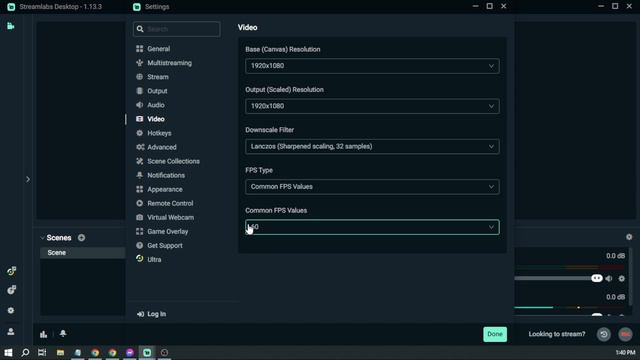Open Windows taskbar search
Screen dimensions: 640x360
[x=25, y=352]
